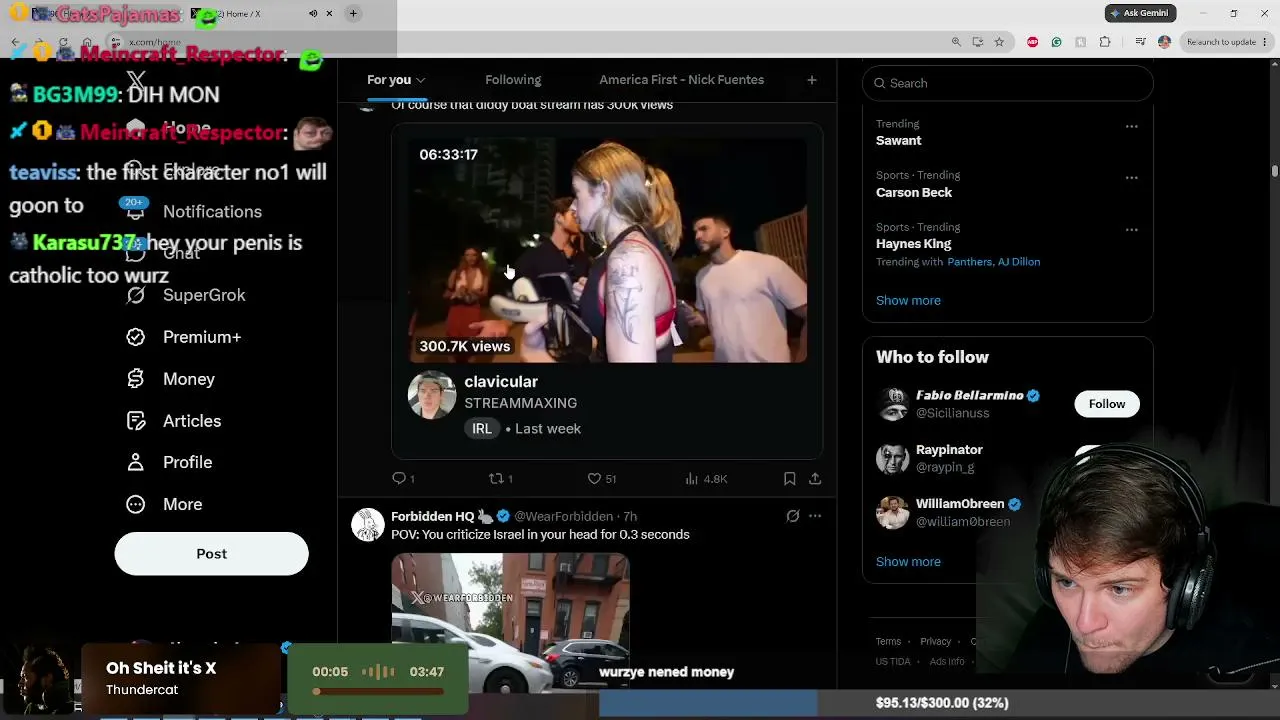Repost the diddy boat stream post

[x=500, y=479]
